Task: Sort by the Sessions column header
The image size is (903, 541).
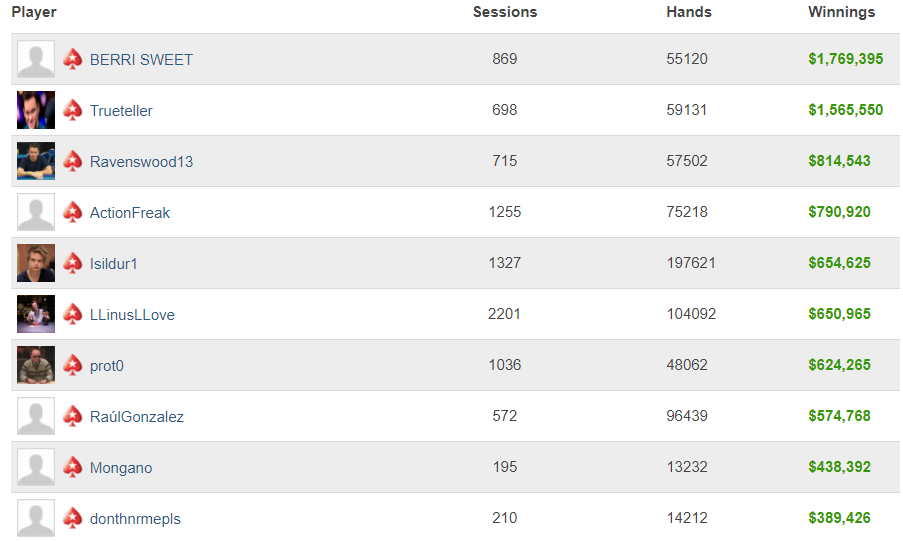Action: click(505, 12)
